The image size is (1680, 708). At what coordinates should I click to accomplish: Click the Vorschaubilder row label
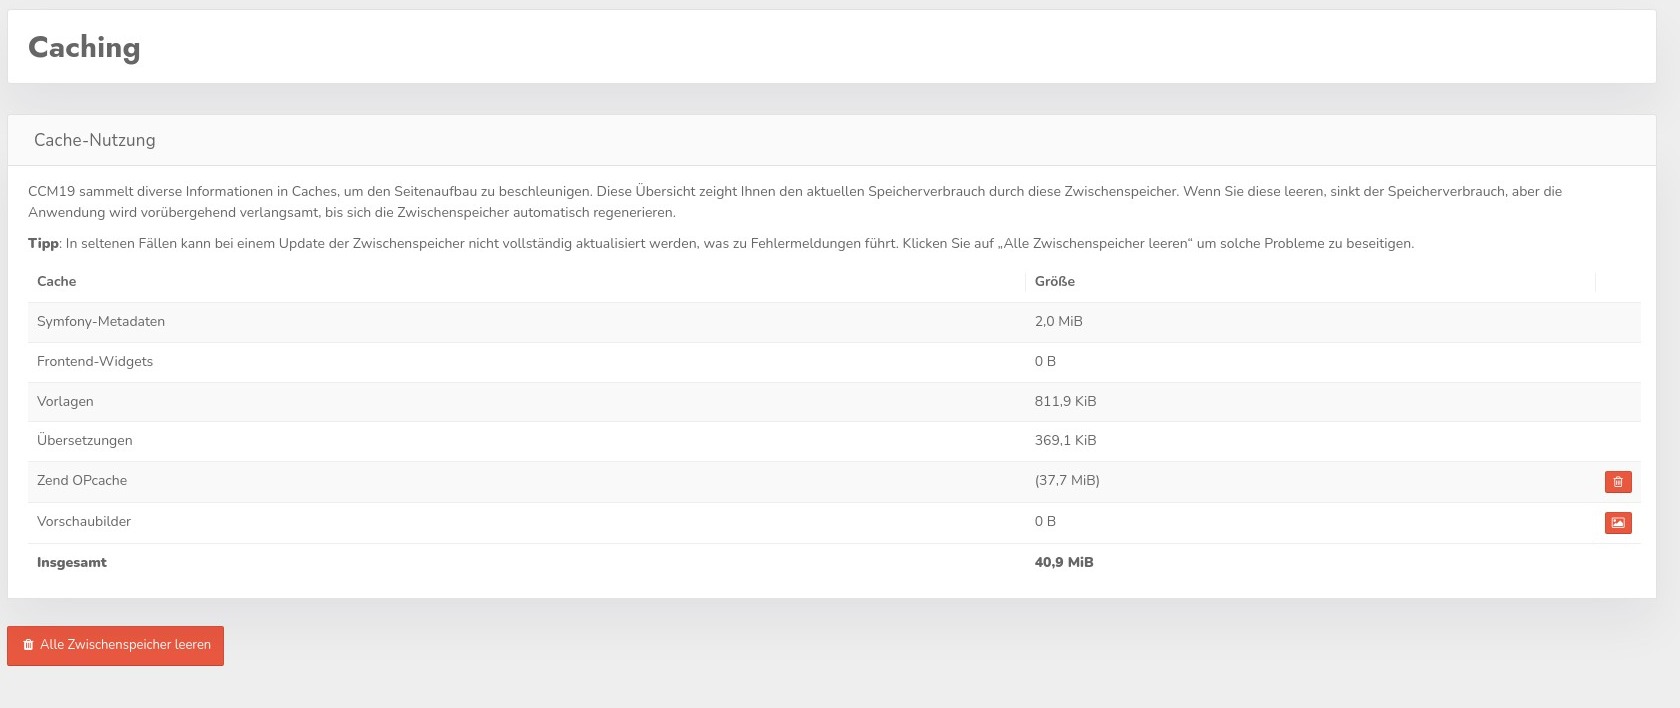pos(84,522)
